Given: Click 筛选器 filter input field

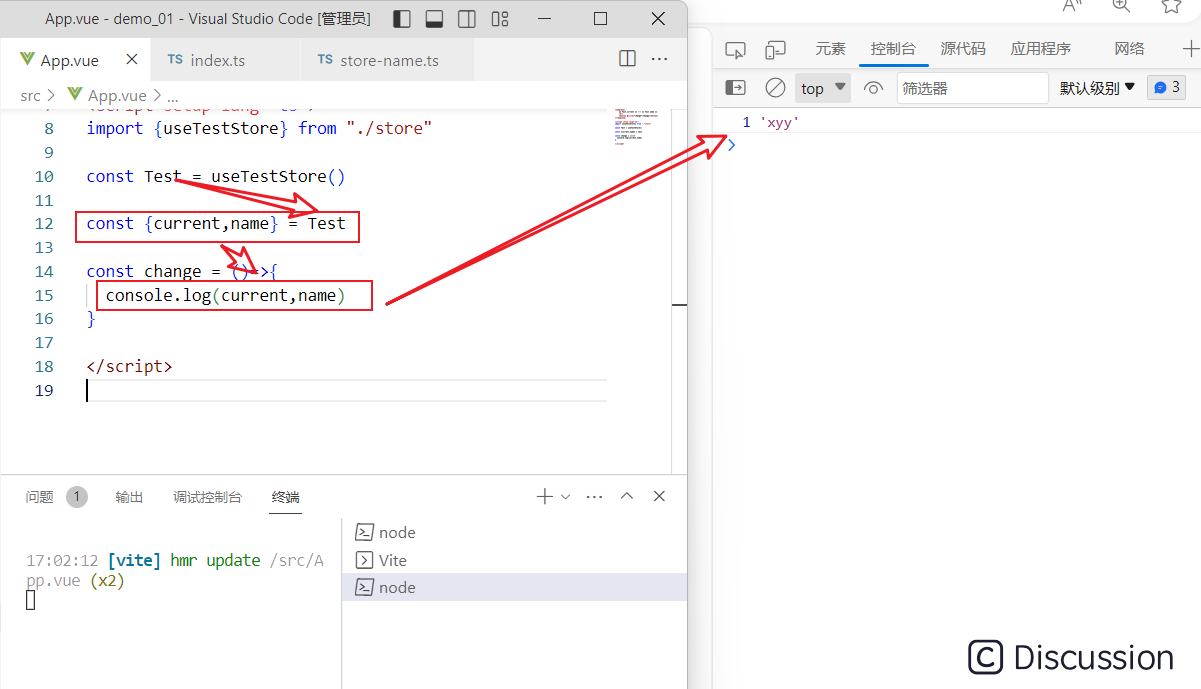Looking at the screenshot, I should click(x=972, y=88).
